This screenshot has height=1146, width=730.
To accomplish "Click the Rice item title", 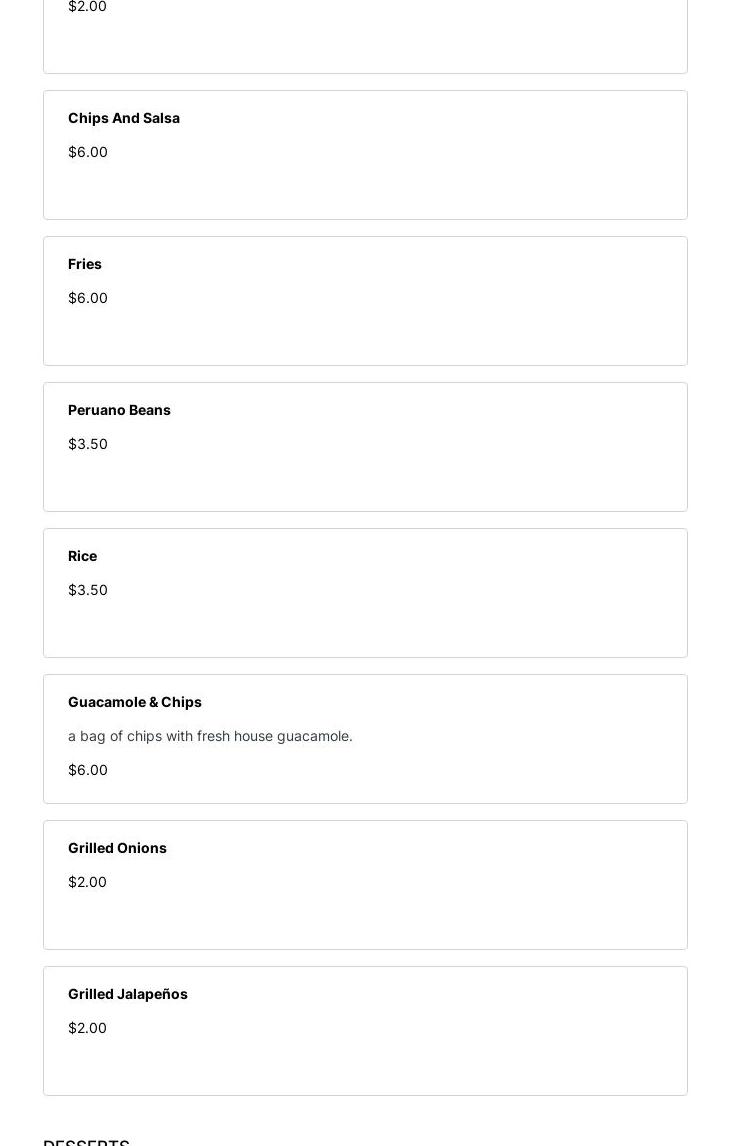I will [82, 556].
